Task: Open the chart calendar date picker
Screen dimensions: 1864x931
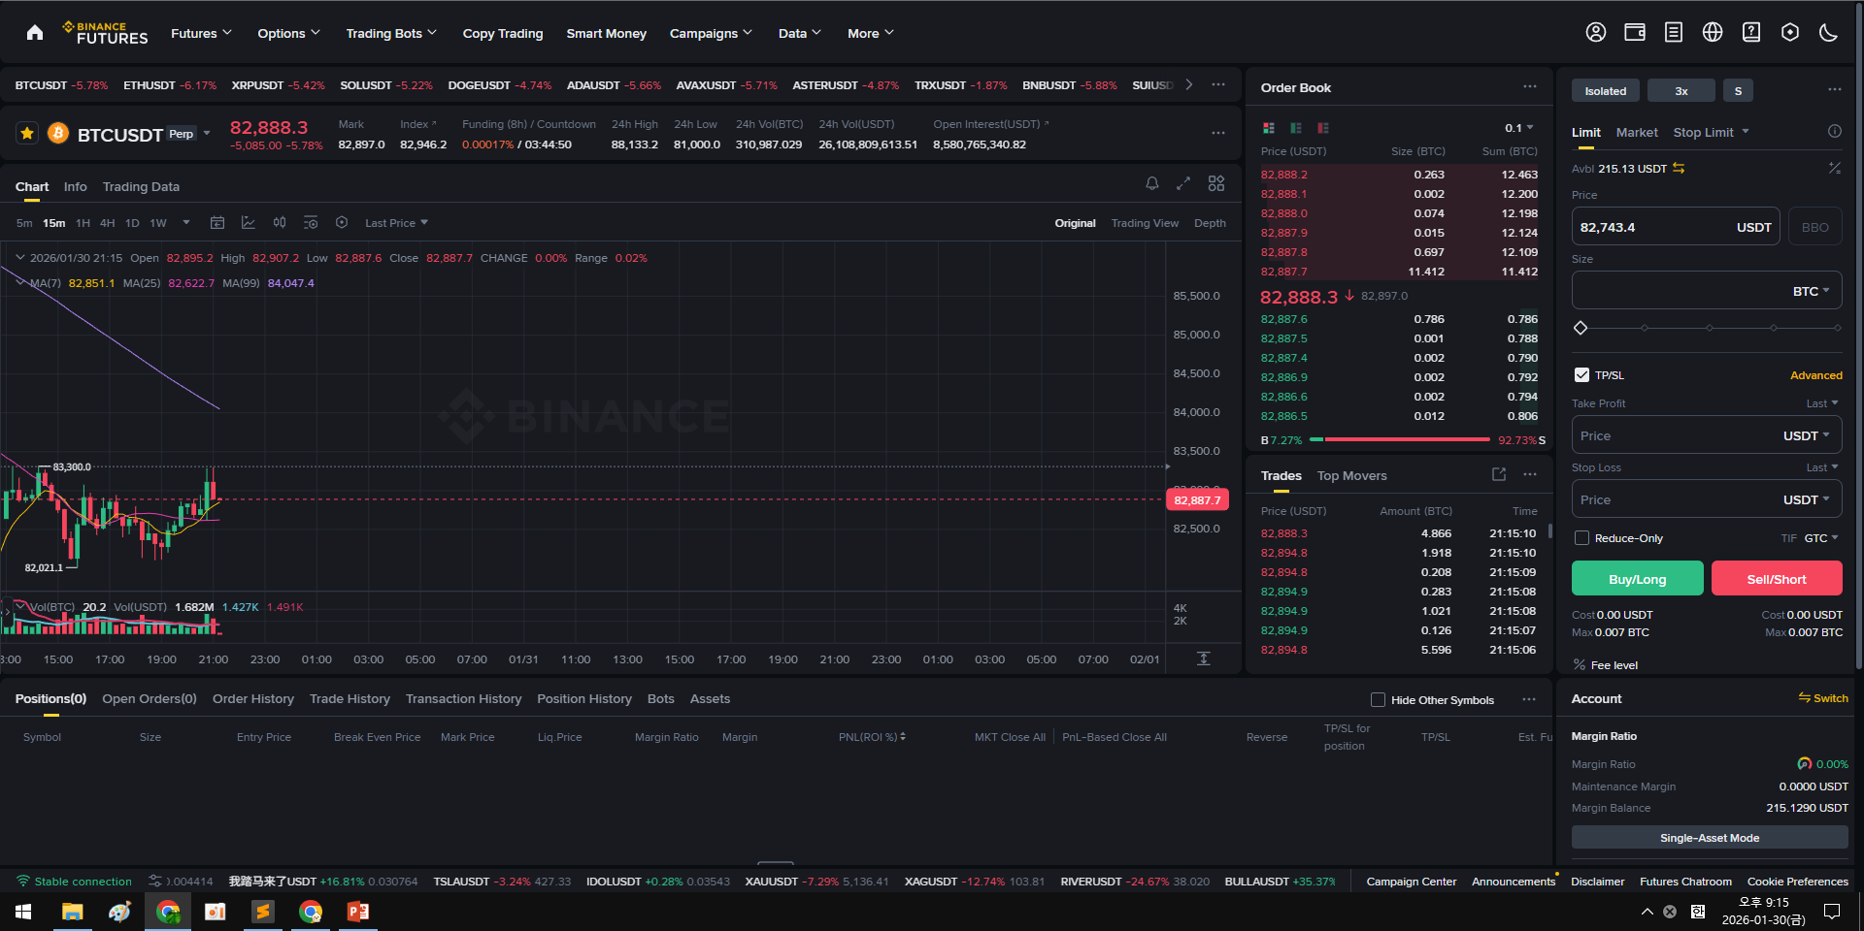Action: click(217, 222)
